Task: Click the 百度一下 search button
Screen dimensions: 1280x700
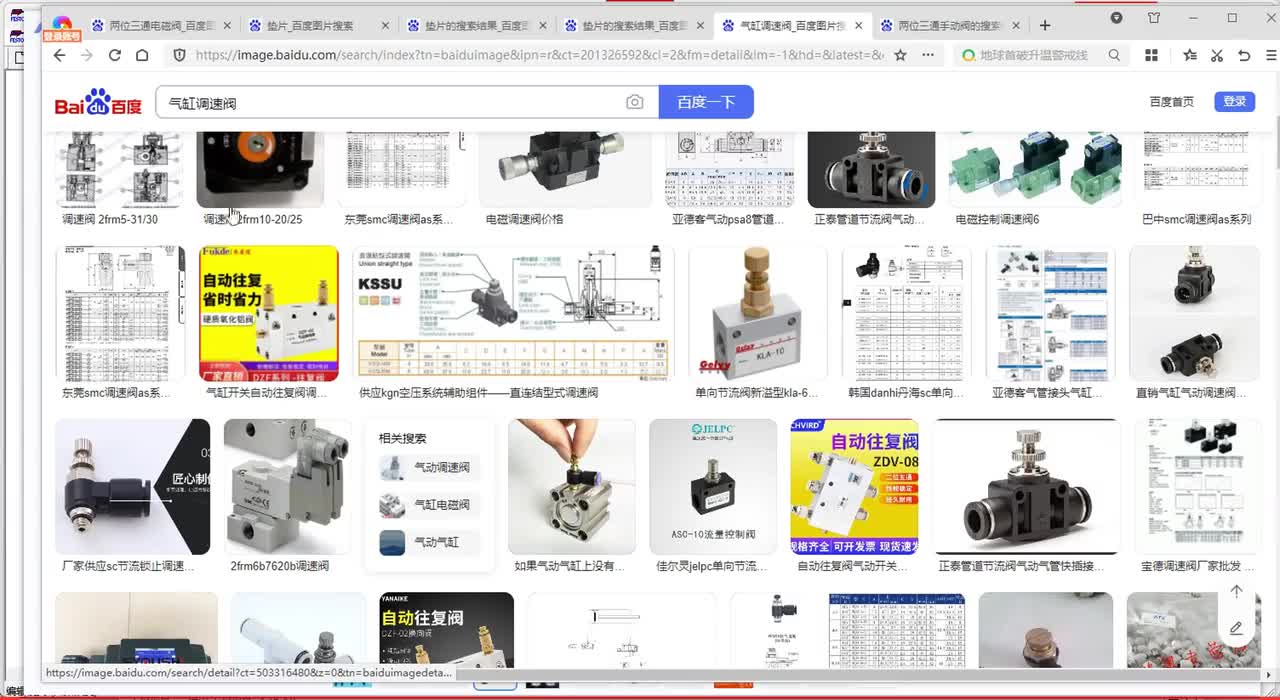Action: pos(706,102)
